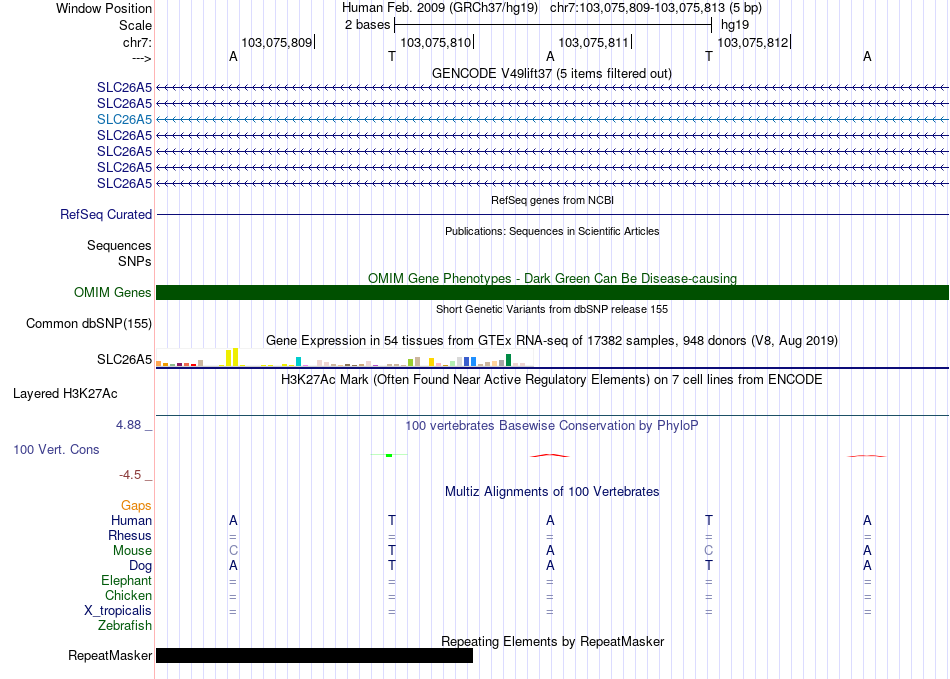950x679 pixels.
Task: Select the Chicken alignment row label
Action: [128, 595]
